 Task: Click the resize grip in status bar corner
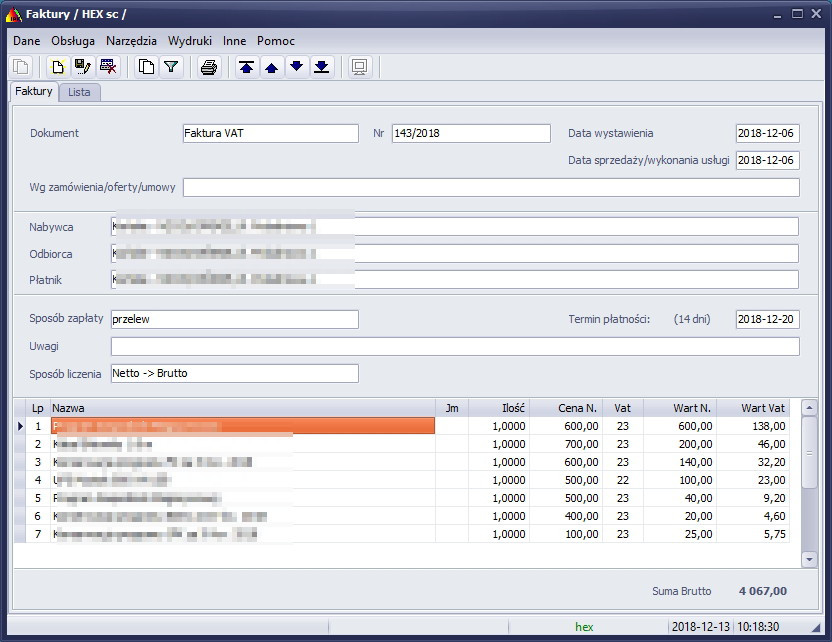816,628
